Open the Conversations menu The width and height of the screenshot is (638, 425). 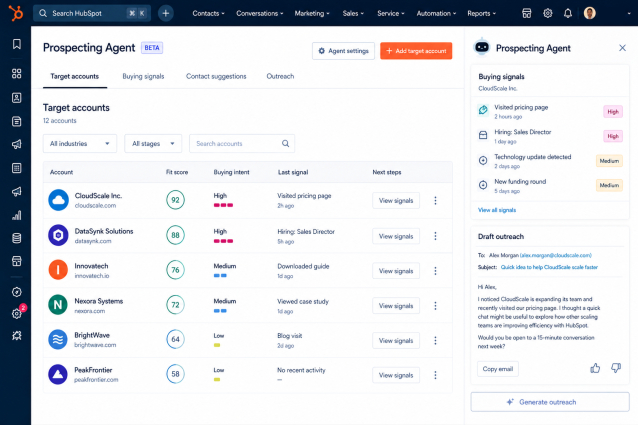[x=260, y=13]
